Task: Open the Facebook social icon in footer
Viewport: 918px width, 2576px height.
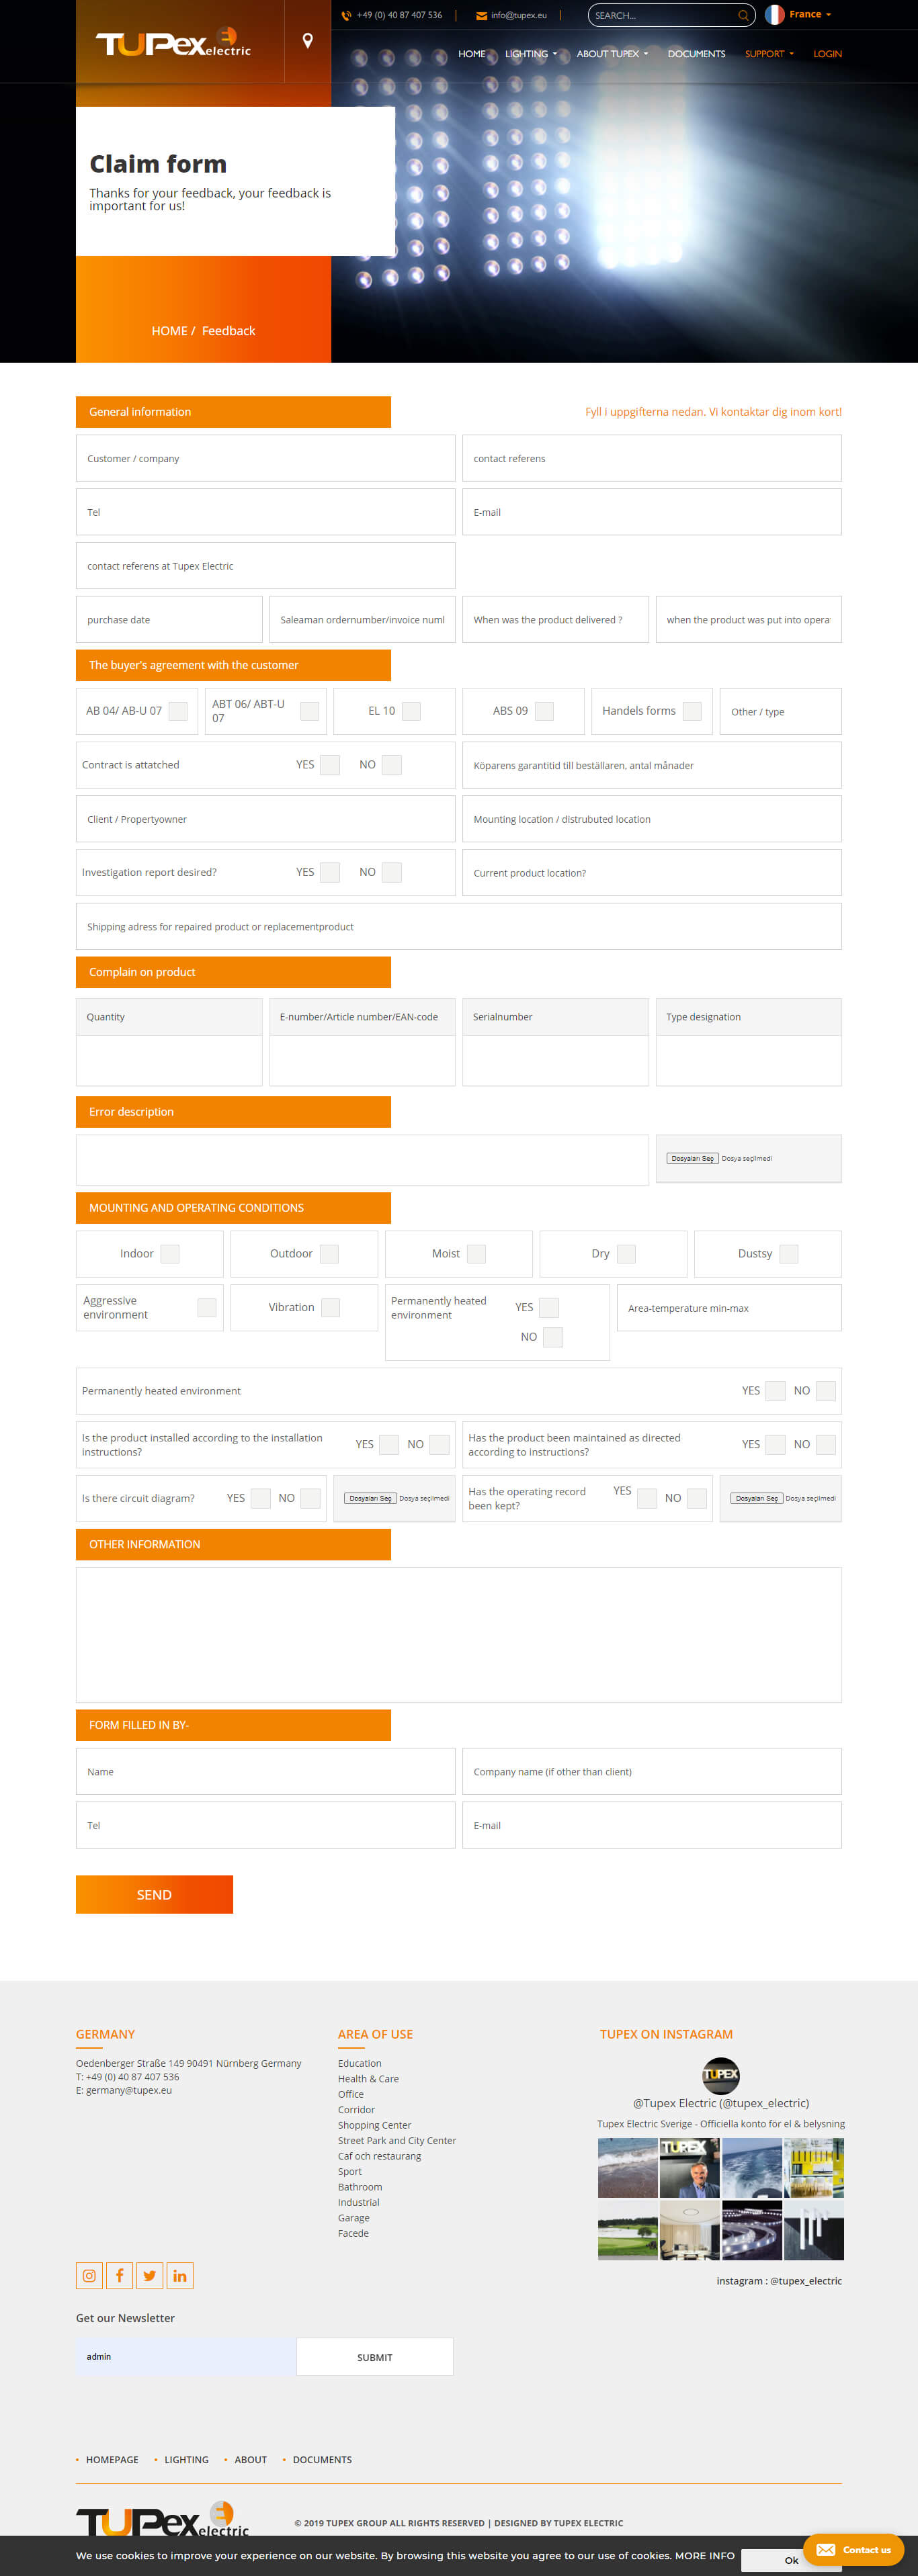Action: [119, 2275]
